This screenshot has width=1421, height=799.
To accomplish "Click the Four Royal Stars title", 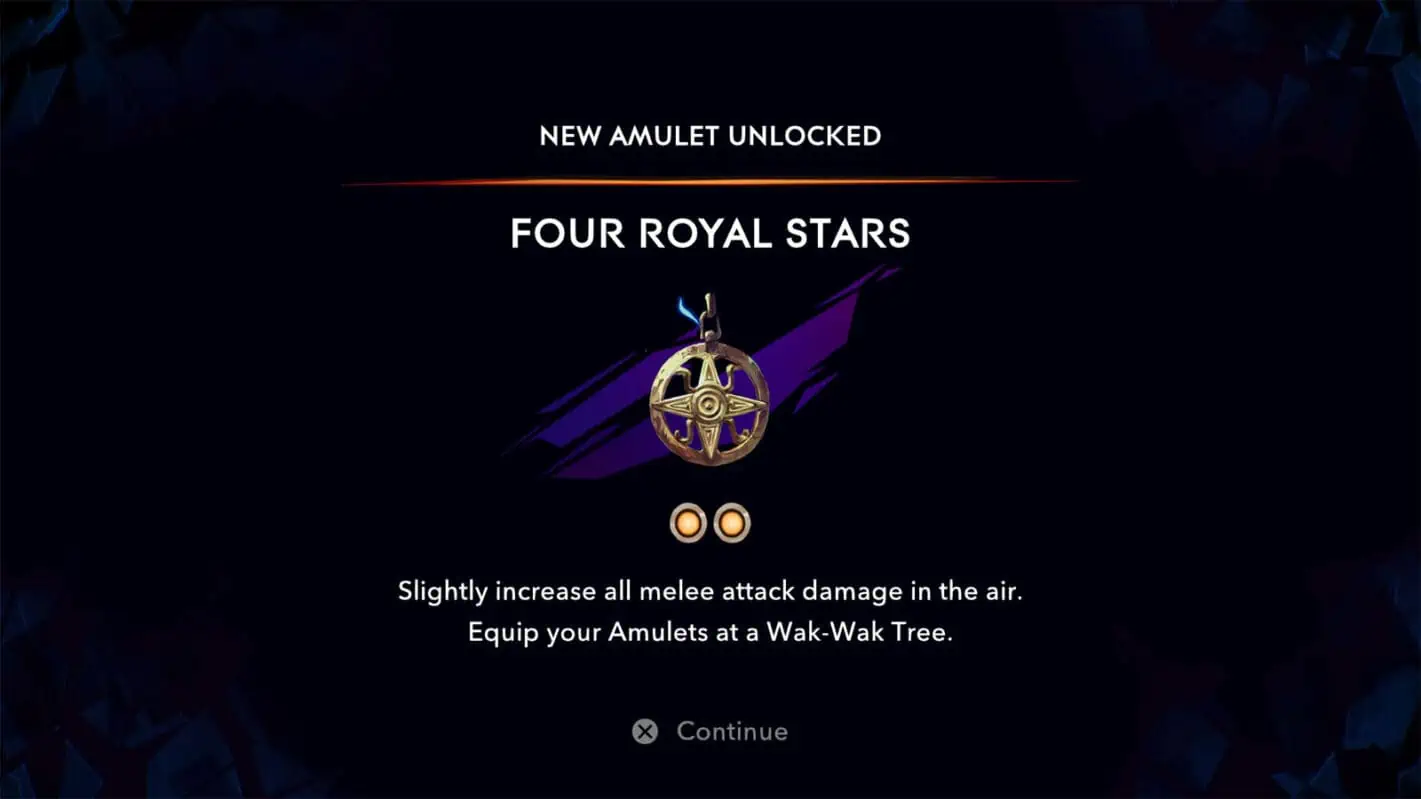I will [x=710, y=233].
